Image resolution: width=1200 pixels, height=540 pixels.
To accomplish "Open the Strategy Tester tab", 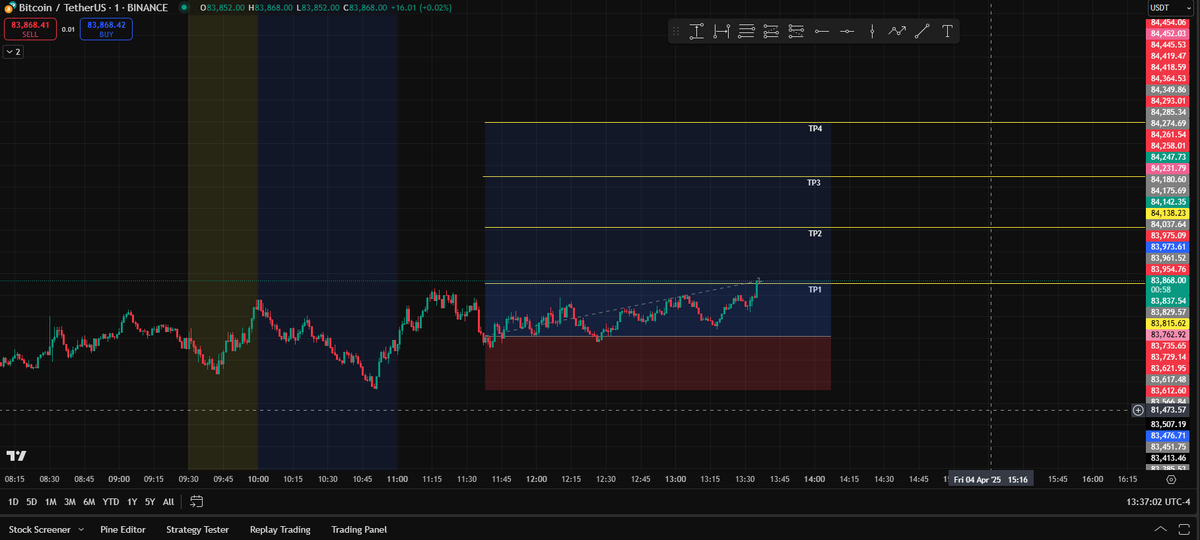I will [197, 529].
